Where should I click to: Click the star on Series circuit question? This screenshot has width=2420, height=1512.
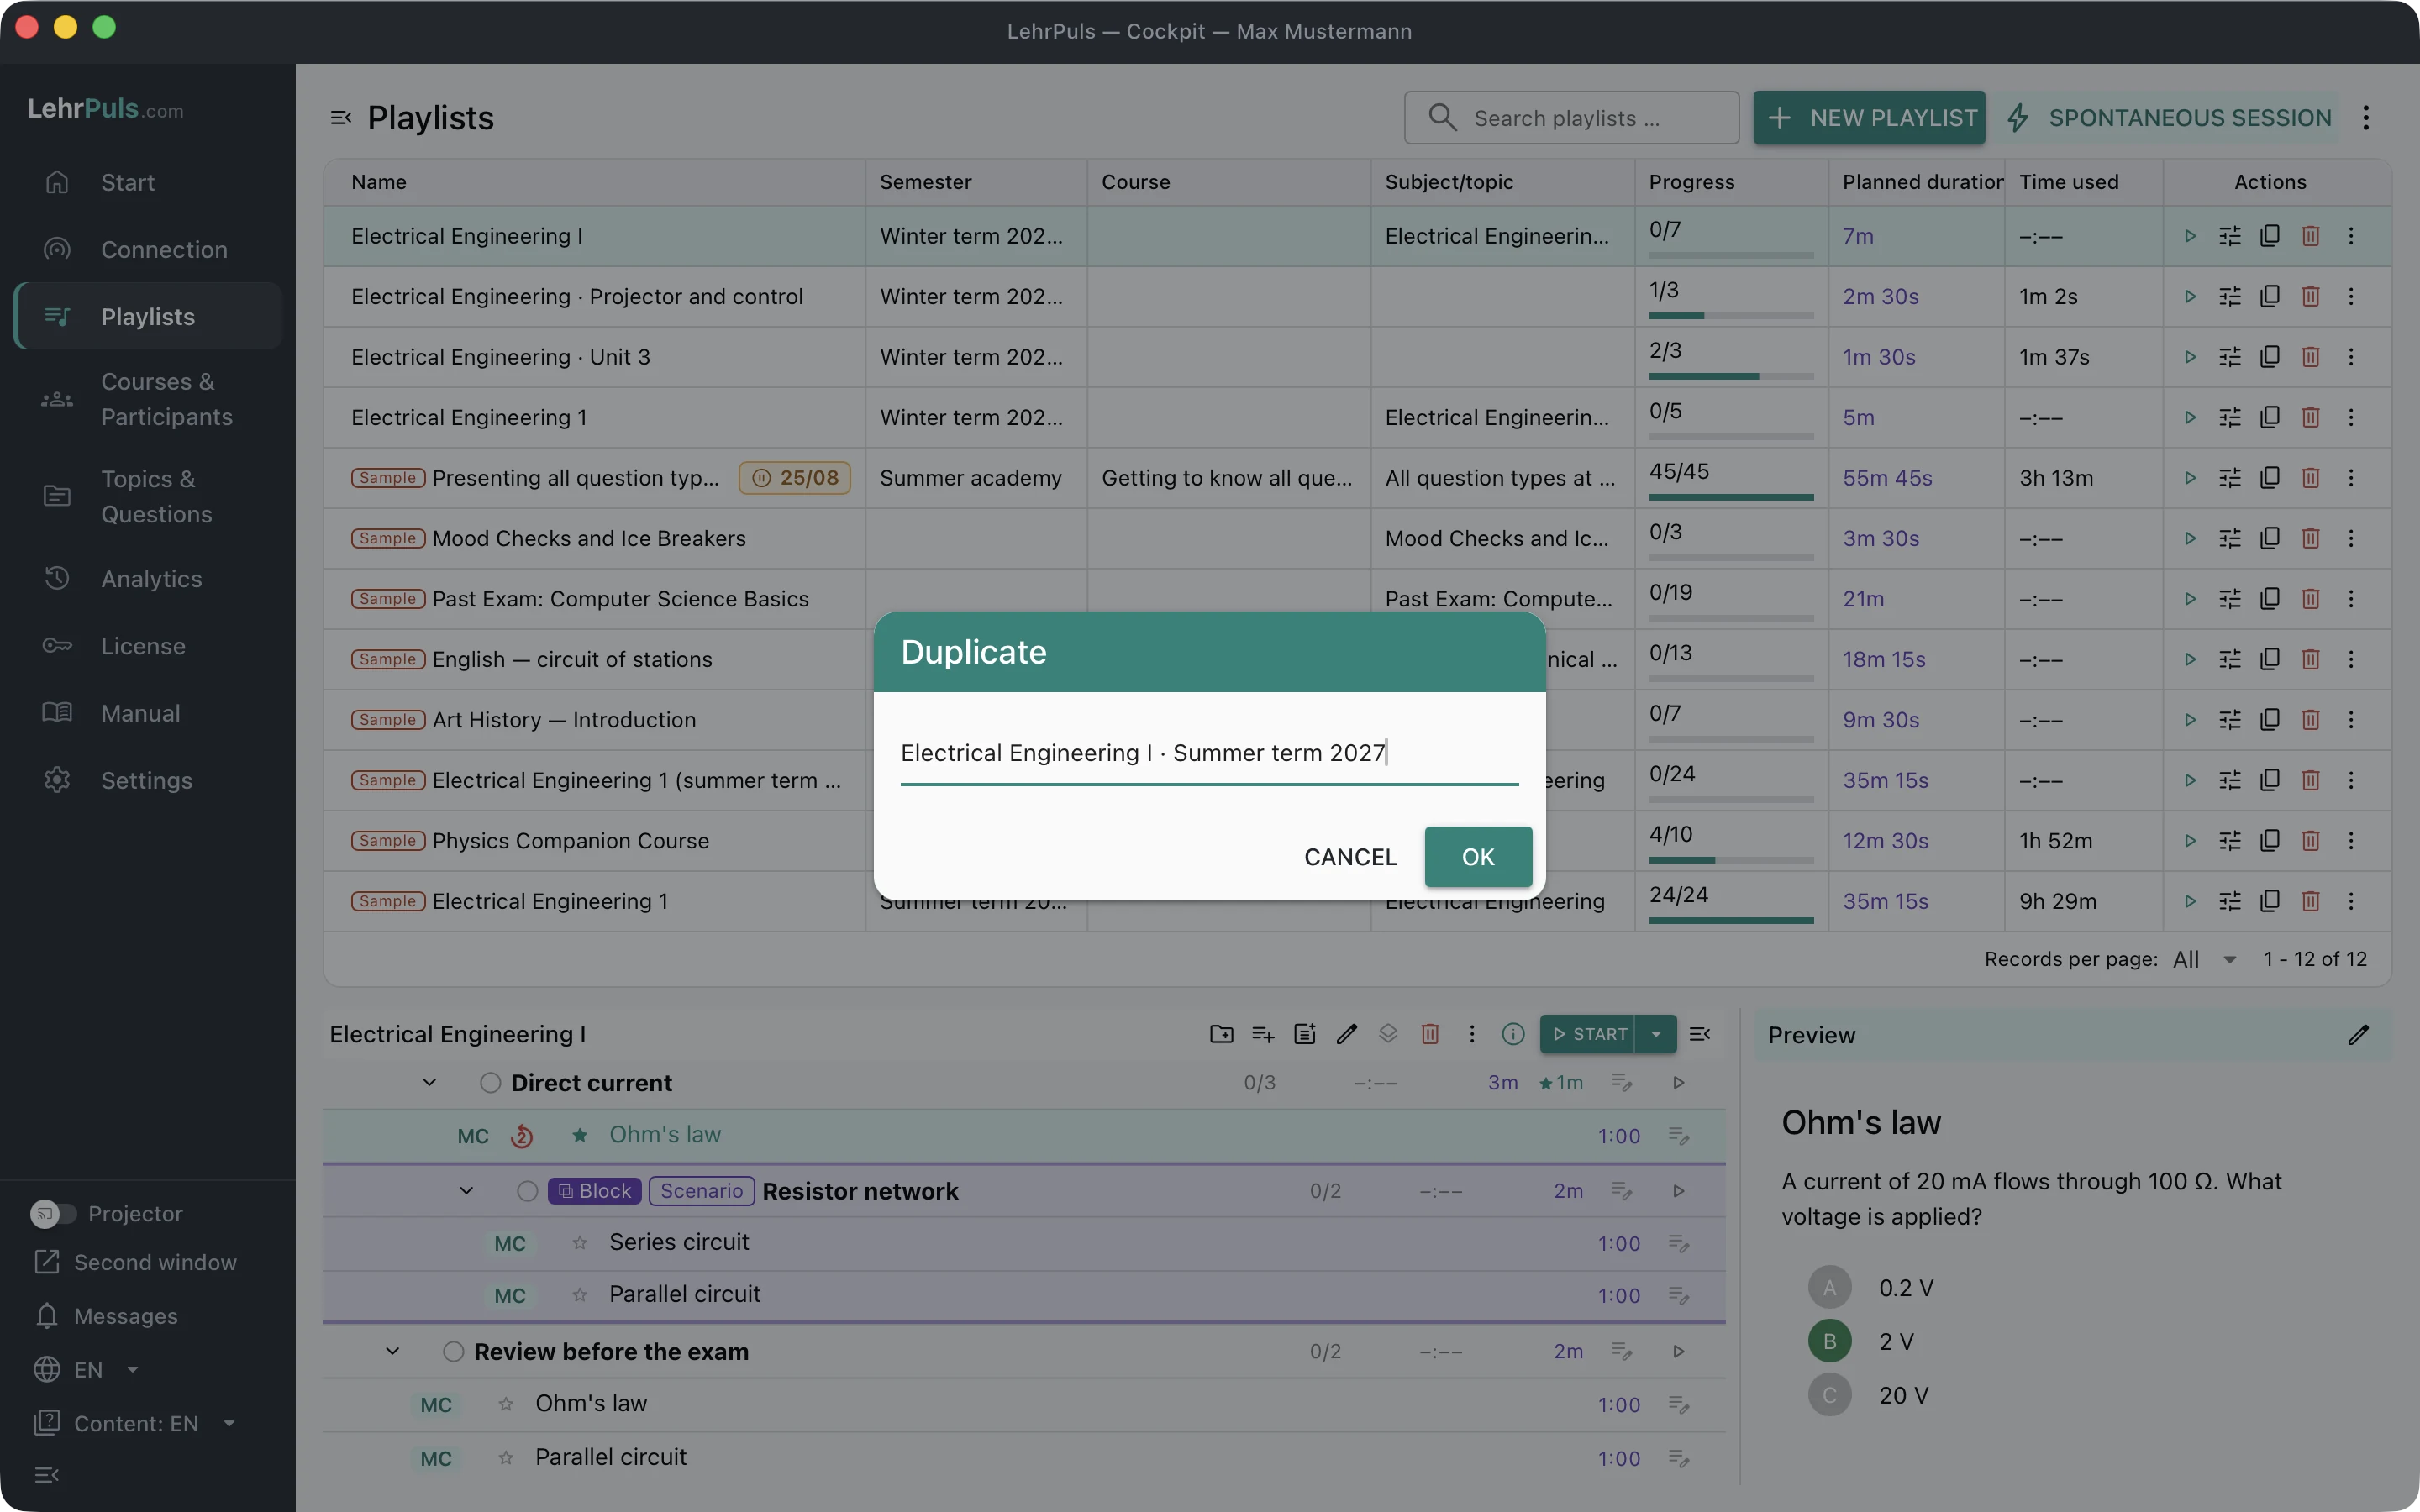580,1243
